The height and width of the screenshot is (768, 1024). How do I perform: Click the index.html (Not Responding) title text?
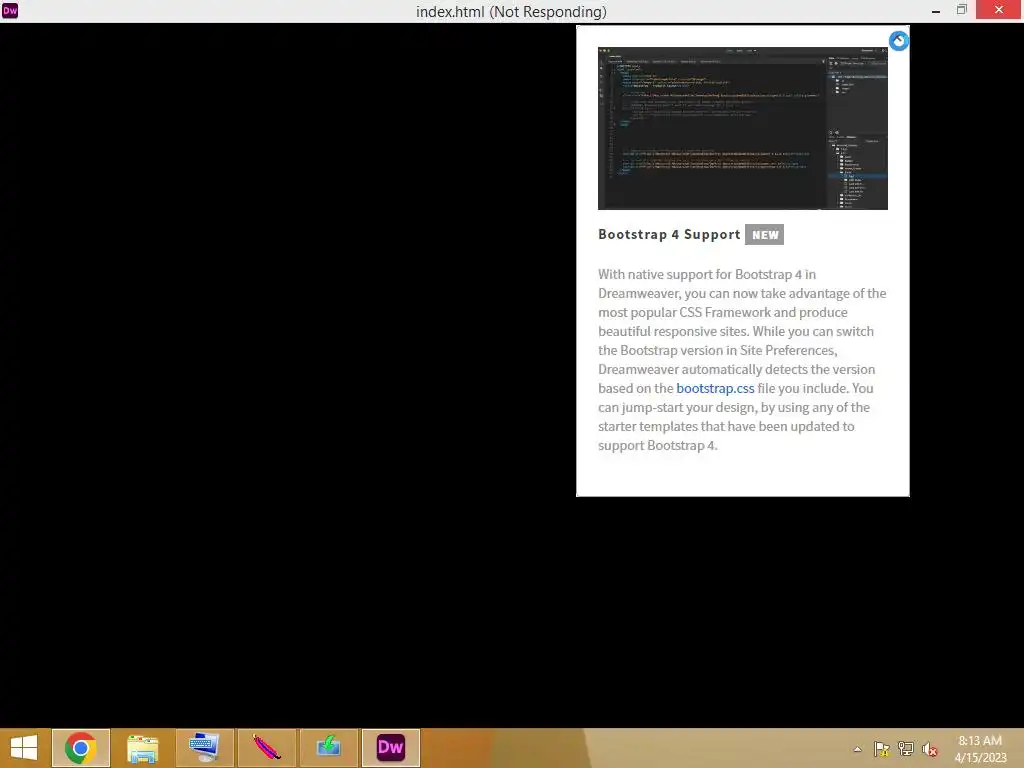pos(511,12)
